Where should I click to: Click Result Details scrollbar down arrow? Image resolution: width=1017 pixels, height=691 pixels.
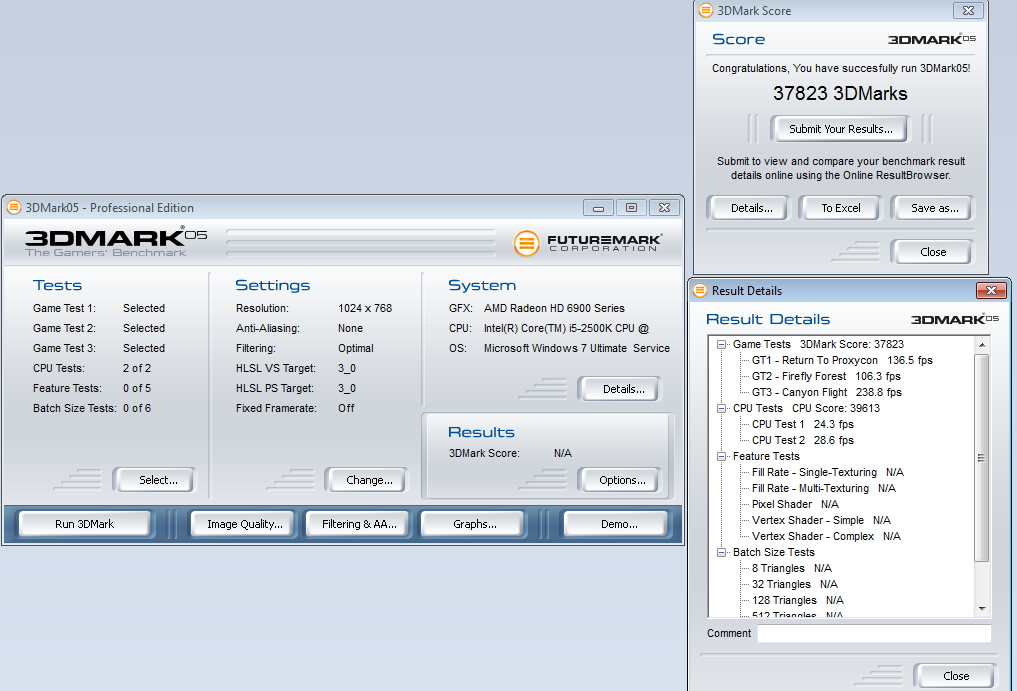point(982,609)
